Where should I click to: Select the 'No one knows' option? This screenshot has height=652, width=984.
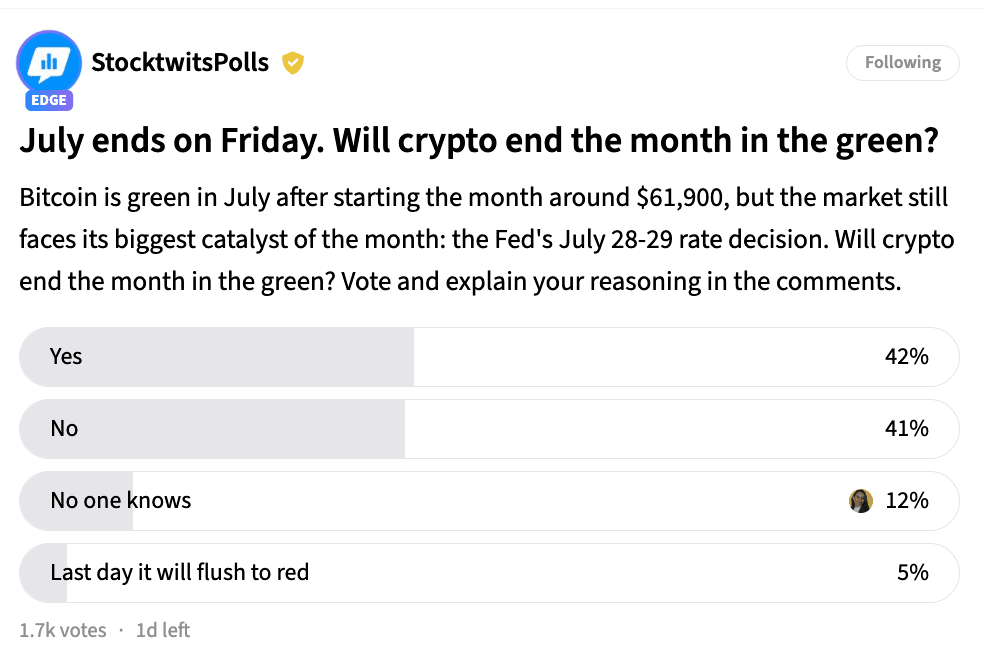[489, 501]
